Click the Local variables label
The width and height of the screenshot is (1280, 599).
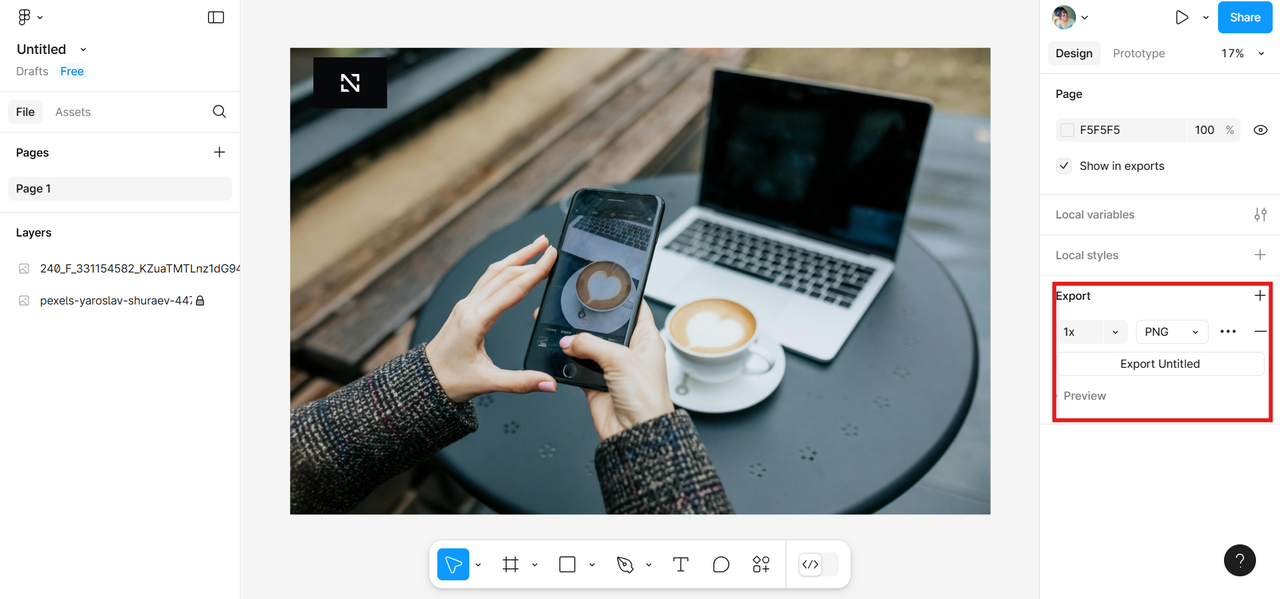click(x=1095, y=215)
